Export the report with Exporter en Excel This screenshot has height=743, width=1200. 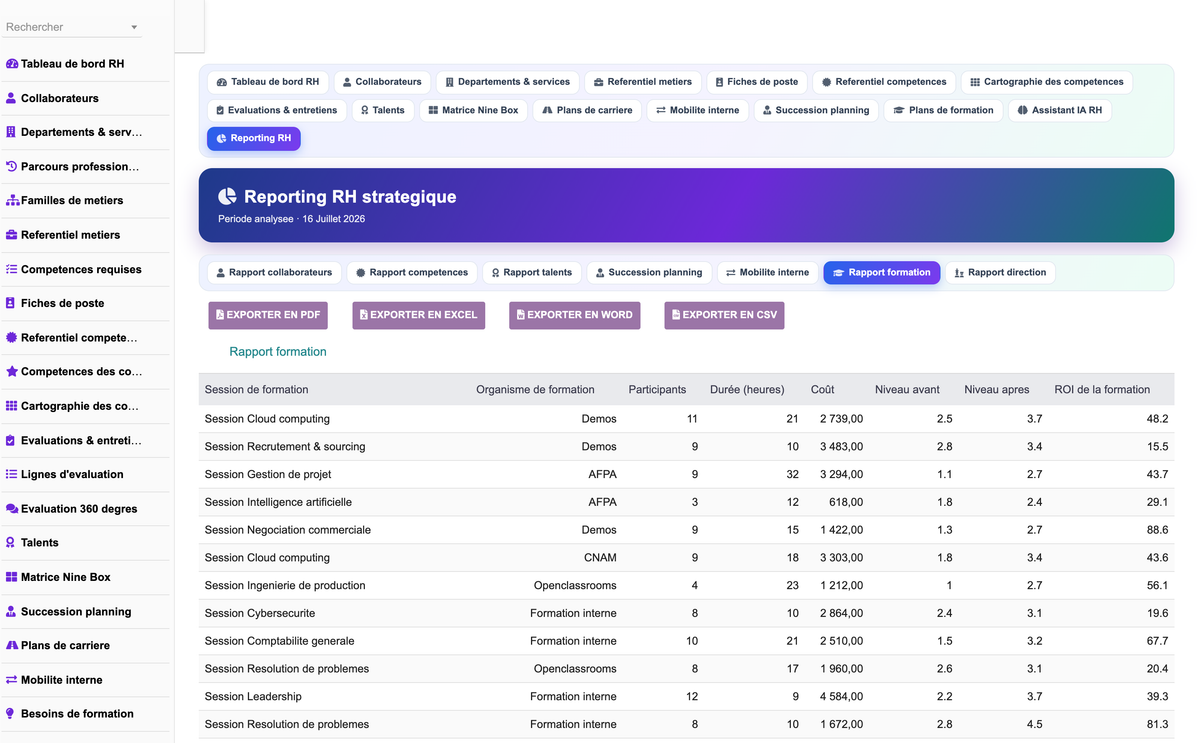click(x=418, y=315)
